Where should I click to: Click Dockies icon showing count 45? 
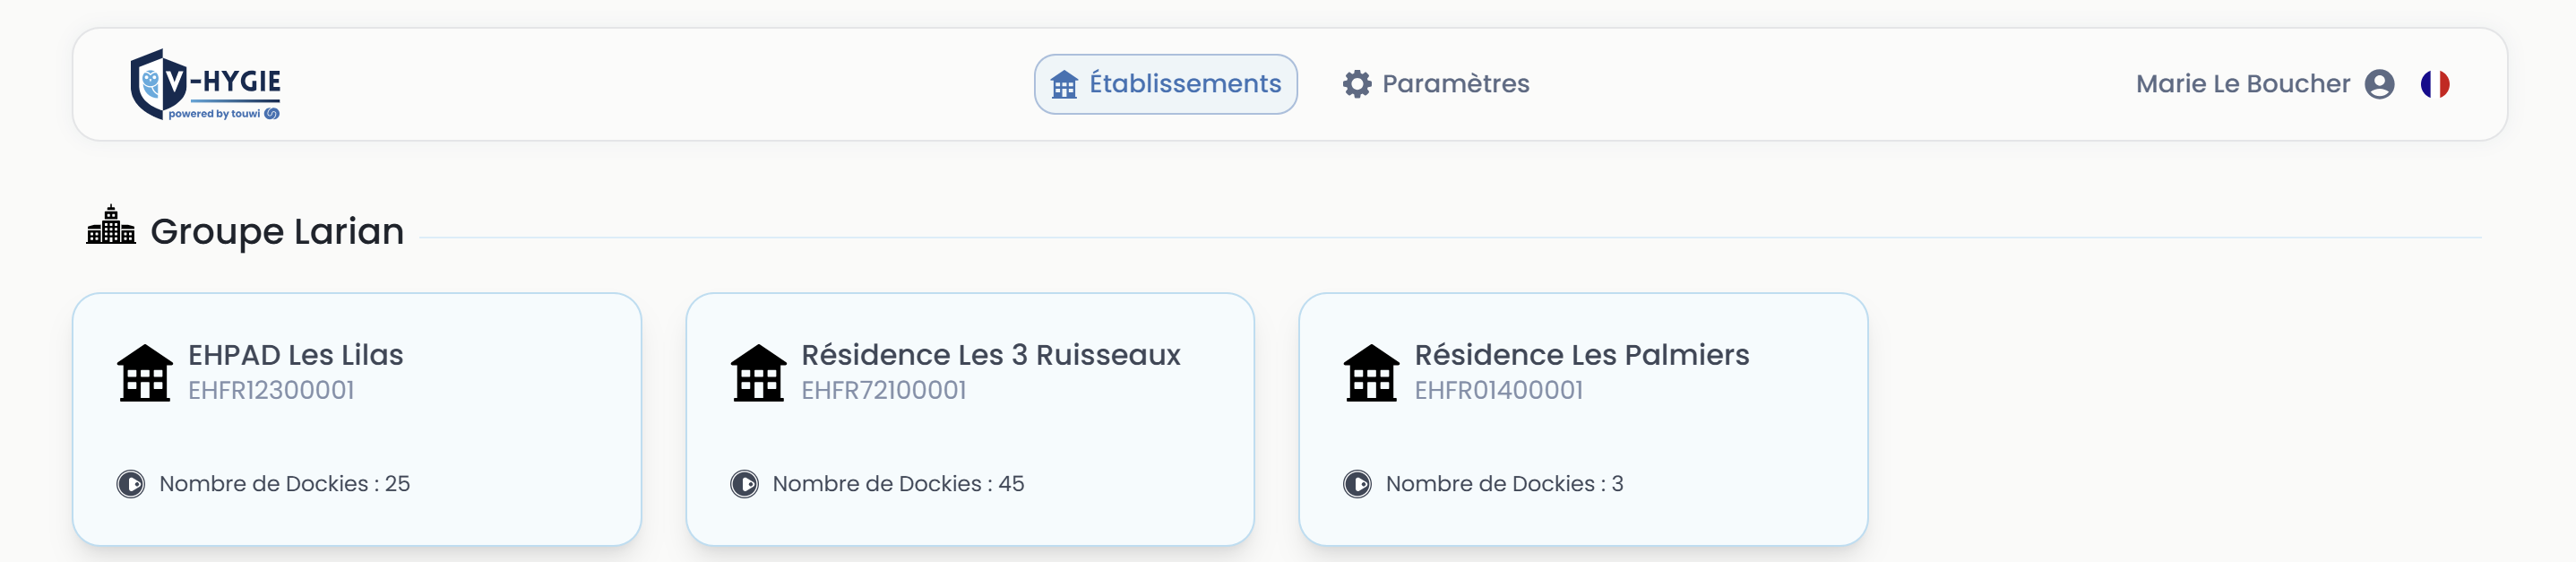744,484
